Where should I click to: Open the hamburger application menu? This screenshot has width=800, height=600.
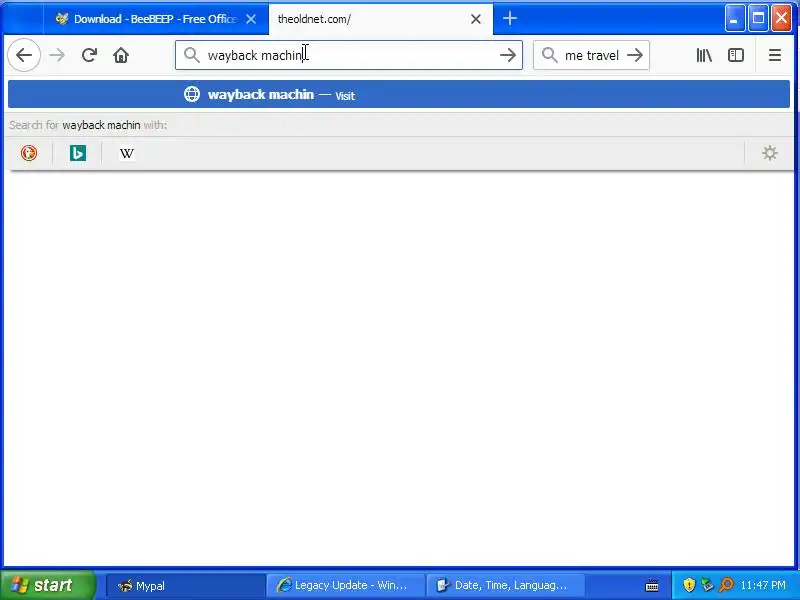click(774, 55)
